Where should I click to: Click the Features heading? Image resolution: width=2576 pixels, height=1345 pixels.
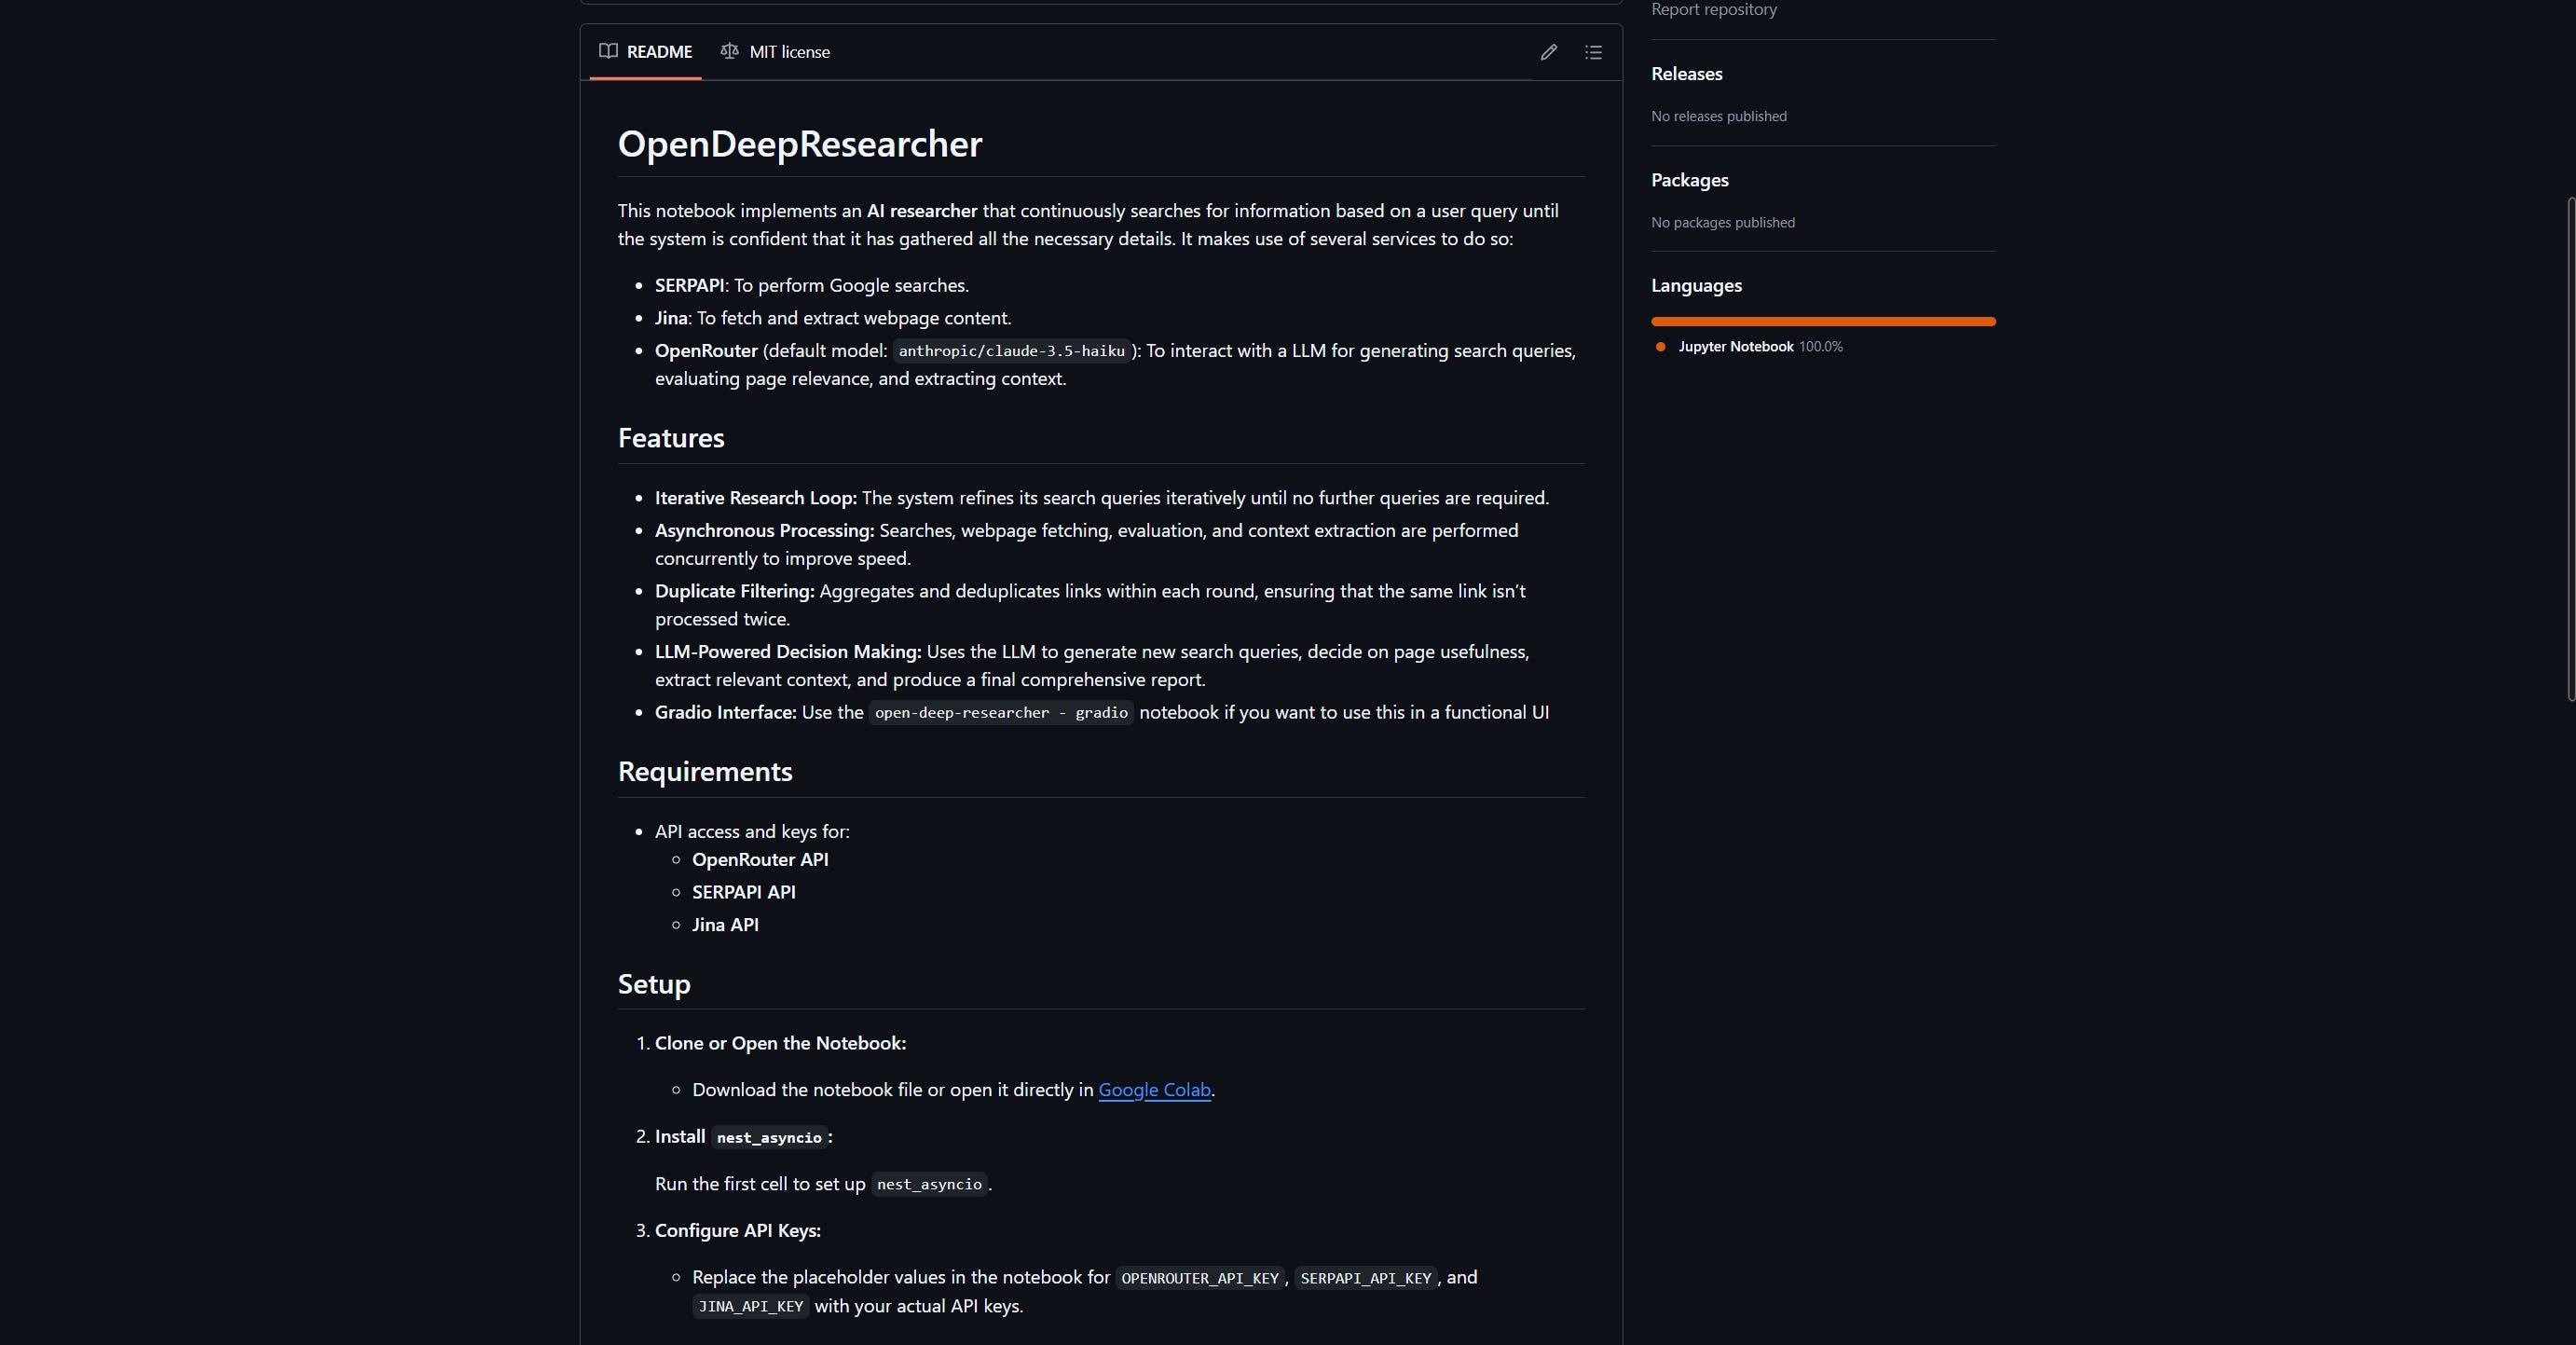click(670, 438)
